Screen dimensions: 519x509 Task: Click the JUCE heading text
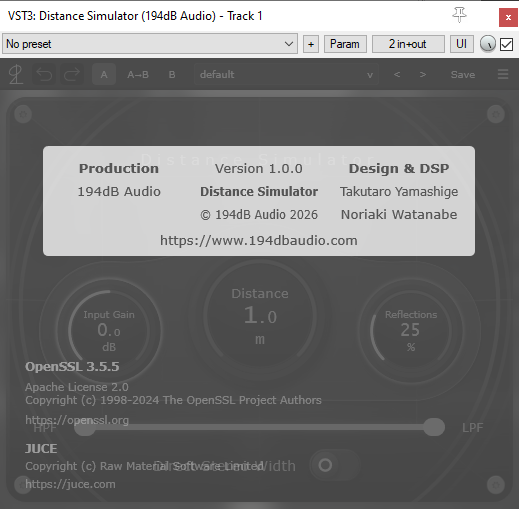coord(41,449)
